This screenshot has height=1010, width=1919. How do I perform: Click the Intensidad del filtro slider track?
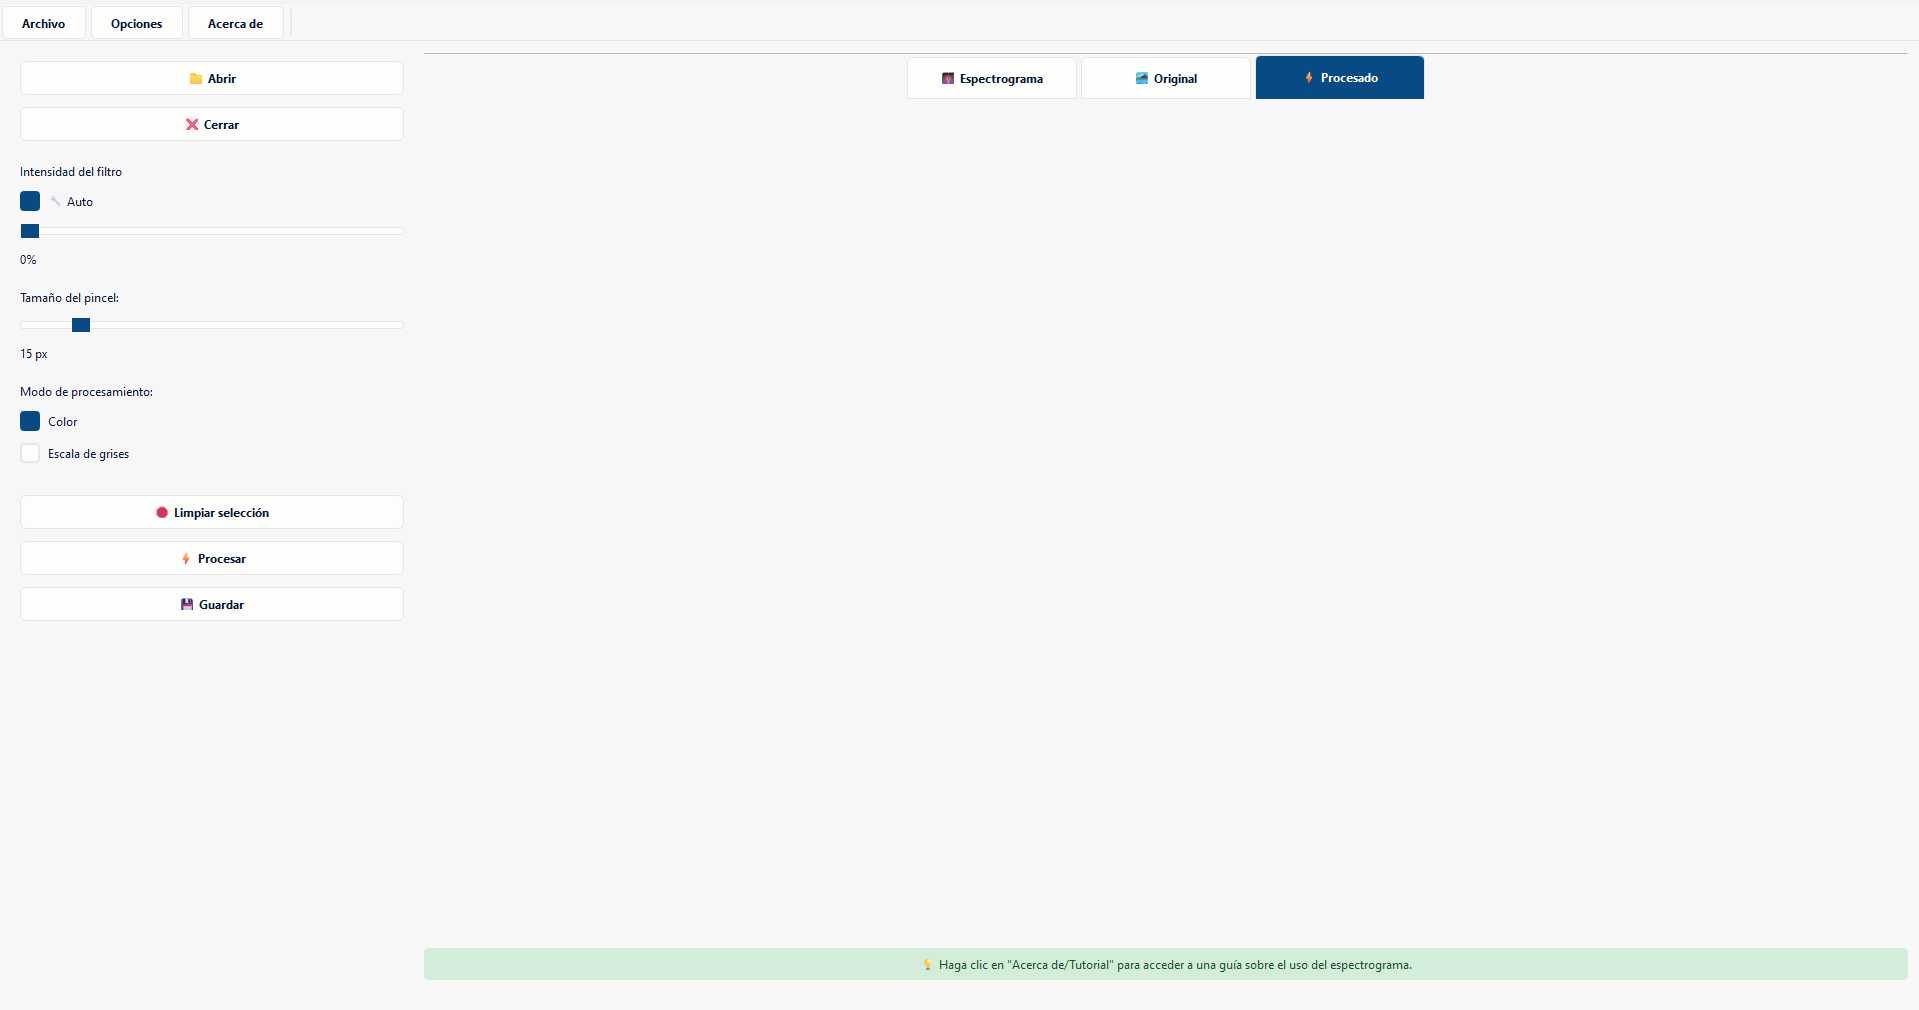[212, 231]
